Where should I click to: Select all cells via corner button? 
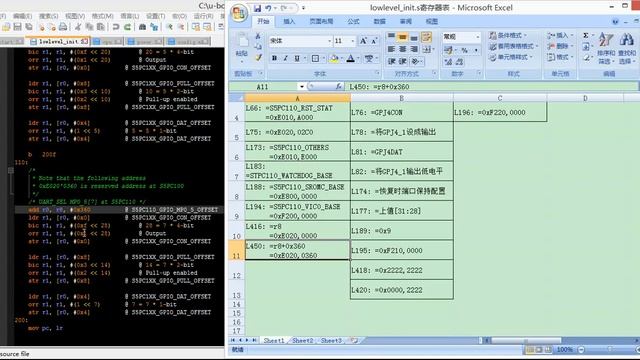pyautogui.click(x=237, y=98)
